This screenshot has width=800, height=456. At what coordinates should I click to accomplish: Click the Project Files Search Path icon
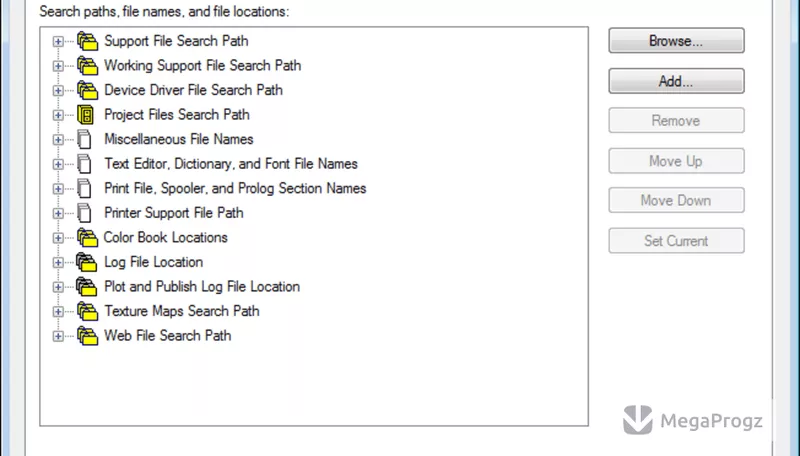(86, 115)
